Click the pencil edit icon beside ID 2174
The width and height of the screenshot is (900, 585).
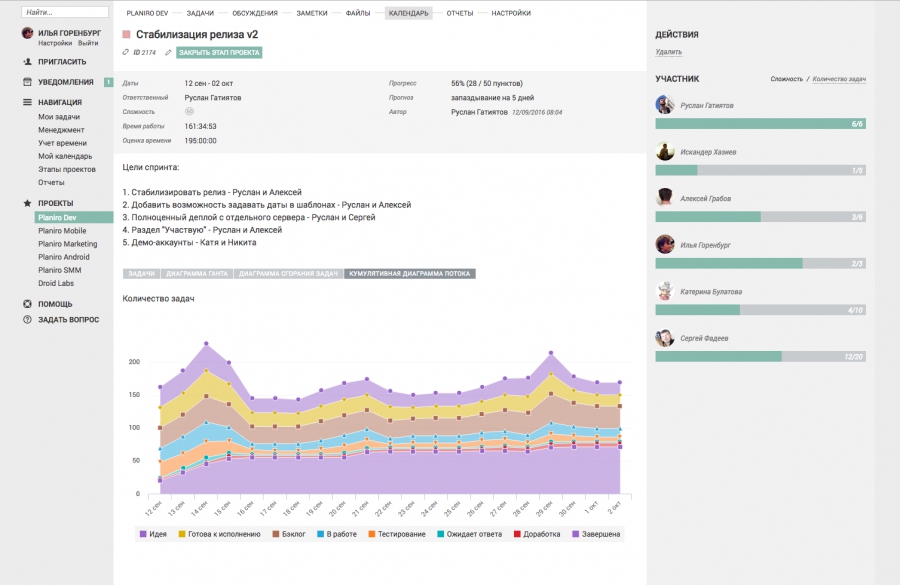coord(168,52)
